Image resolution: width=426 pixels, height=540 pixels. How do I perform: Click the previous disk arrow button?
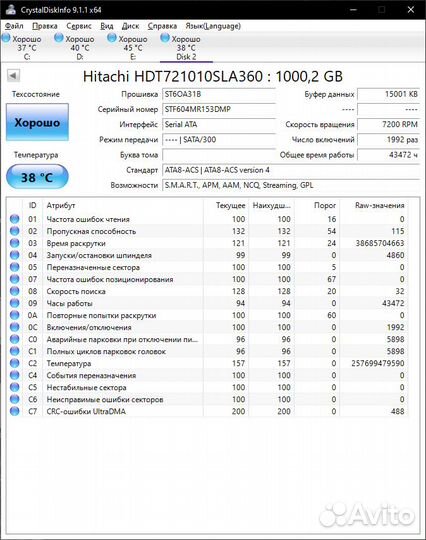pos(13,75)
